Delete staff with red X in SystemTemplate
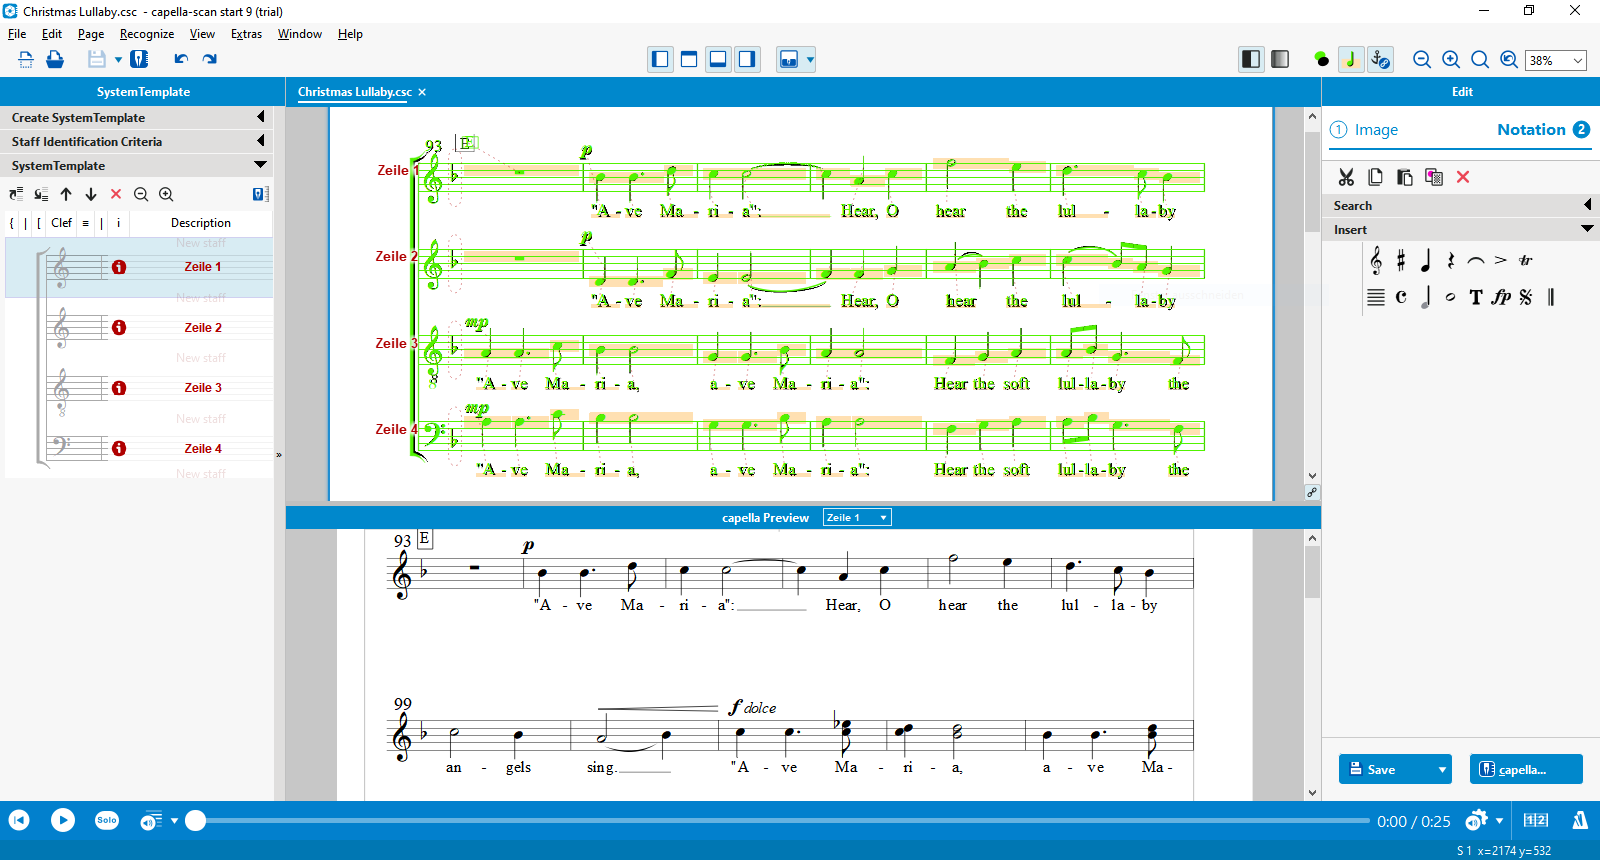The height and width of the screenshot is (860, 1600). (116, 195)
